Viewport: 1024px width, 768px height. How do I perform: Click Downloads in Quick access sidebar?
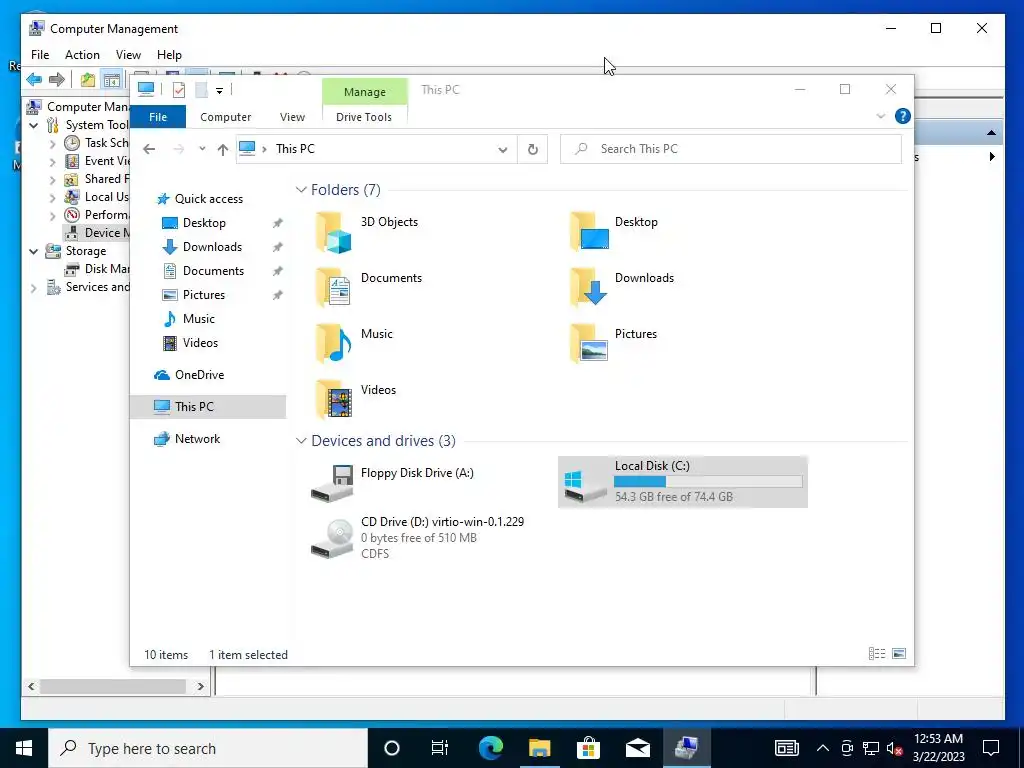pyautogui.click(x=212, y=247)
